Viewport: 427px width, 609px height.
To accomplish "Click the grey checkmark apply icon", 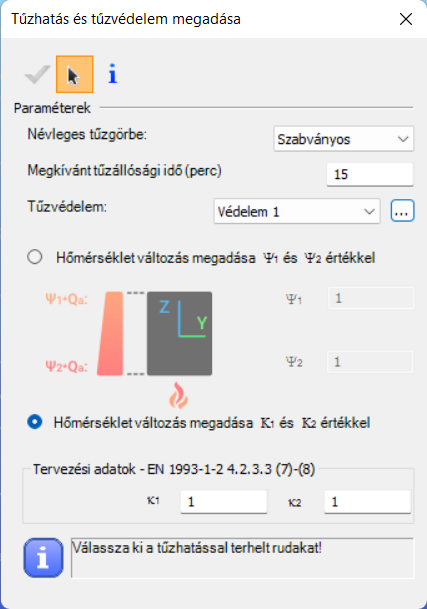I will click(37, 74).
